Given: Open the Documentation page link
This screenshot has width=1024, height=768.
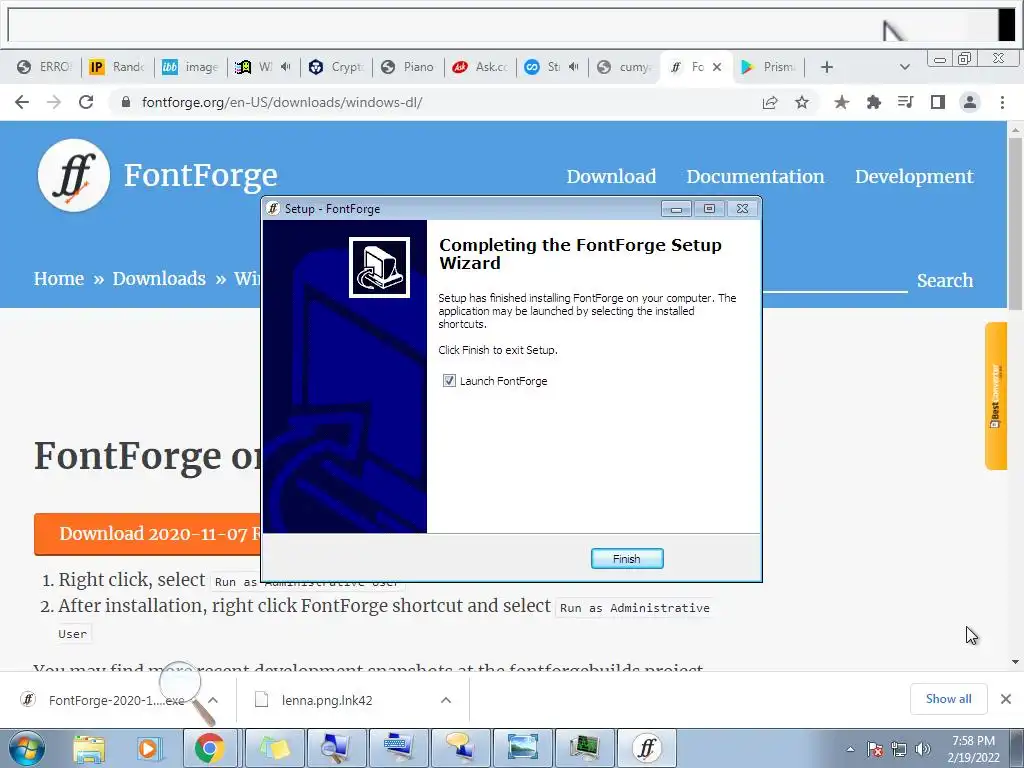Looking at the screenshot, I should (756, 176).
